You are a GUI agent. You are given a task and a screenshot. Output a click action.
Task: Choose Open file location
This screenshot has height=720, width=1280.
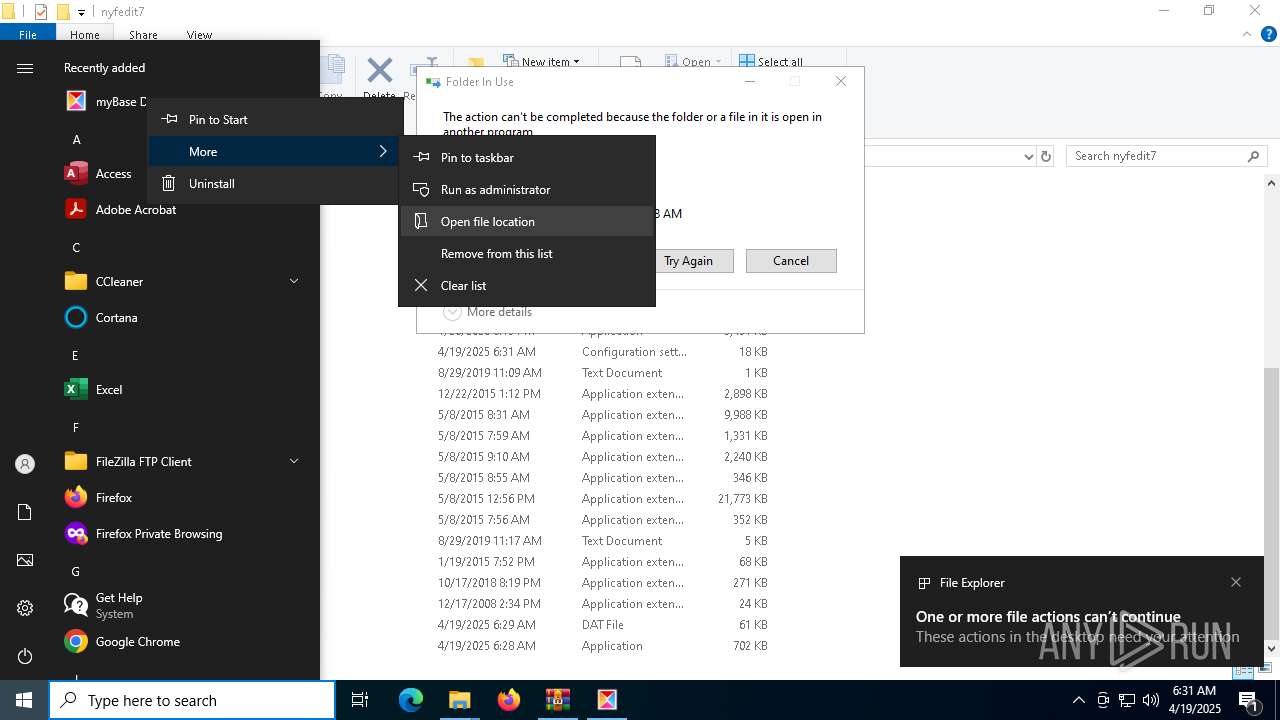(x=527, y=221)
